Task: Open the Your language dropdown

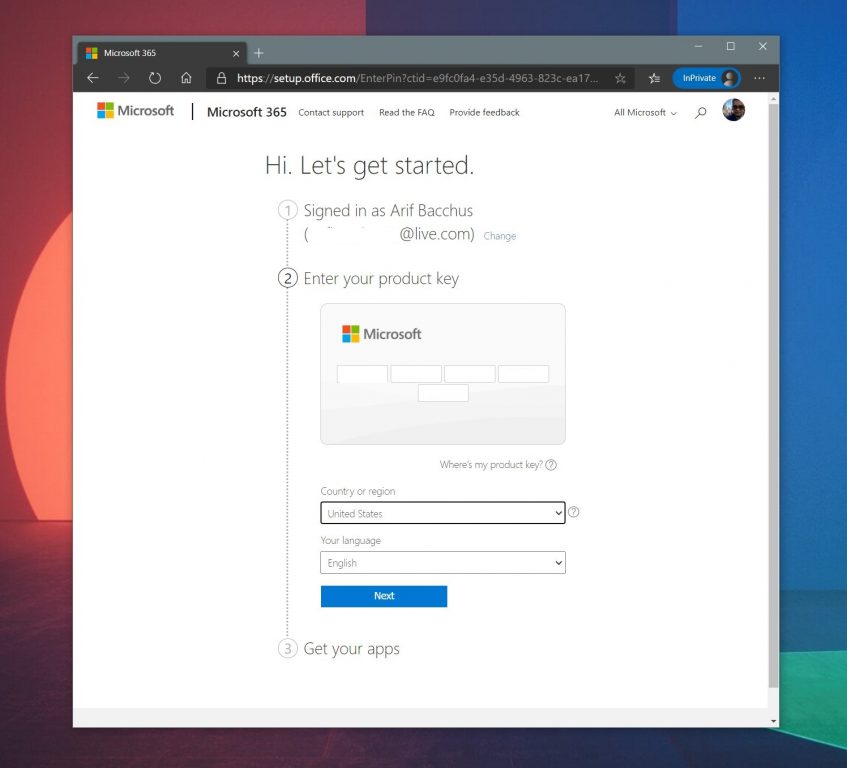Action: (x=442, y=562)
